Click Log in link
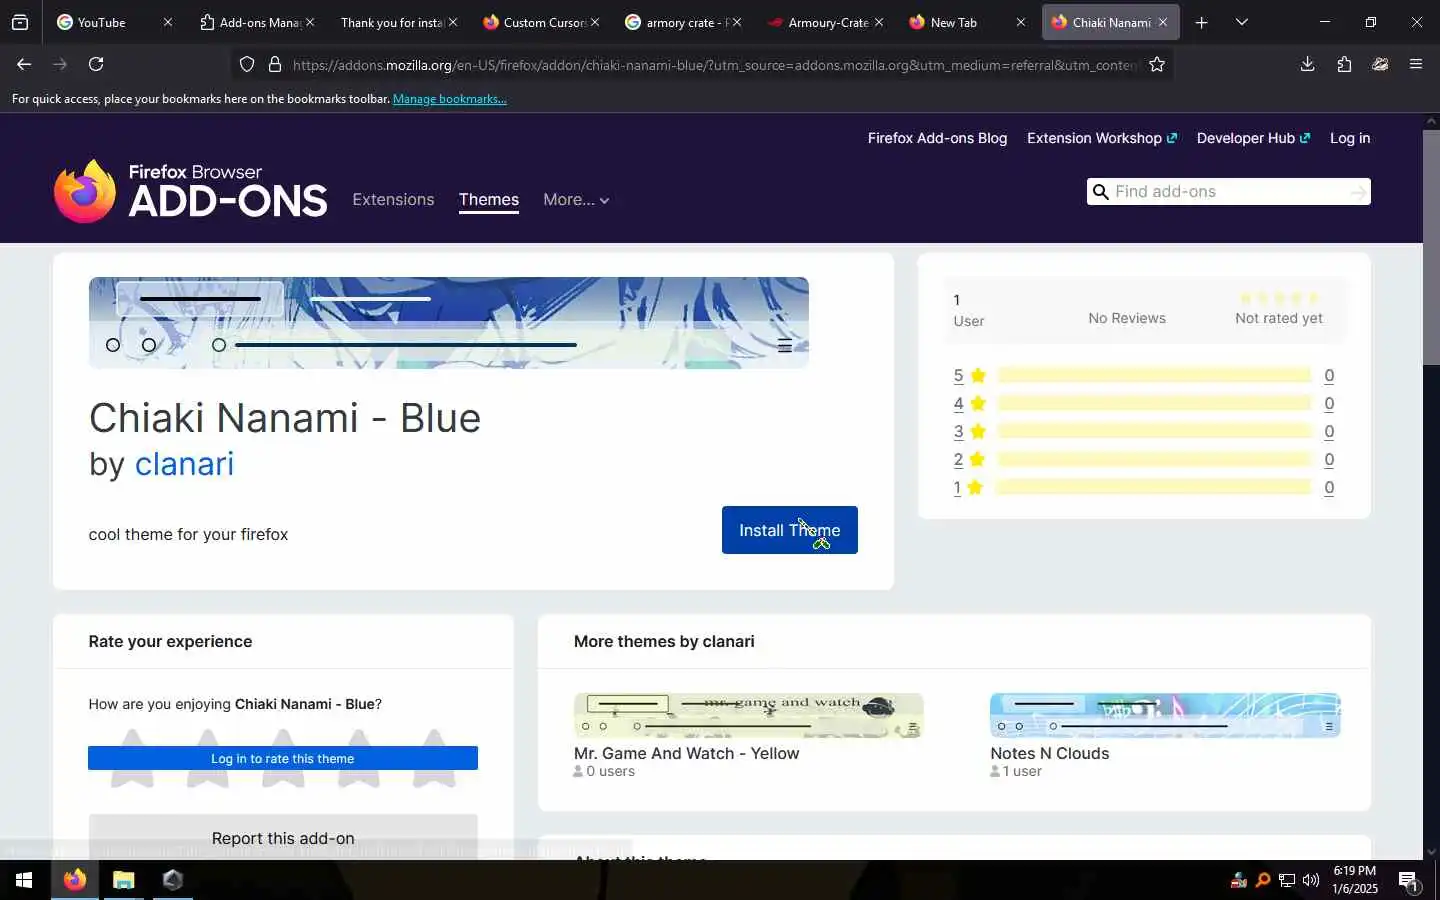 (x=1350, y=138)
